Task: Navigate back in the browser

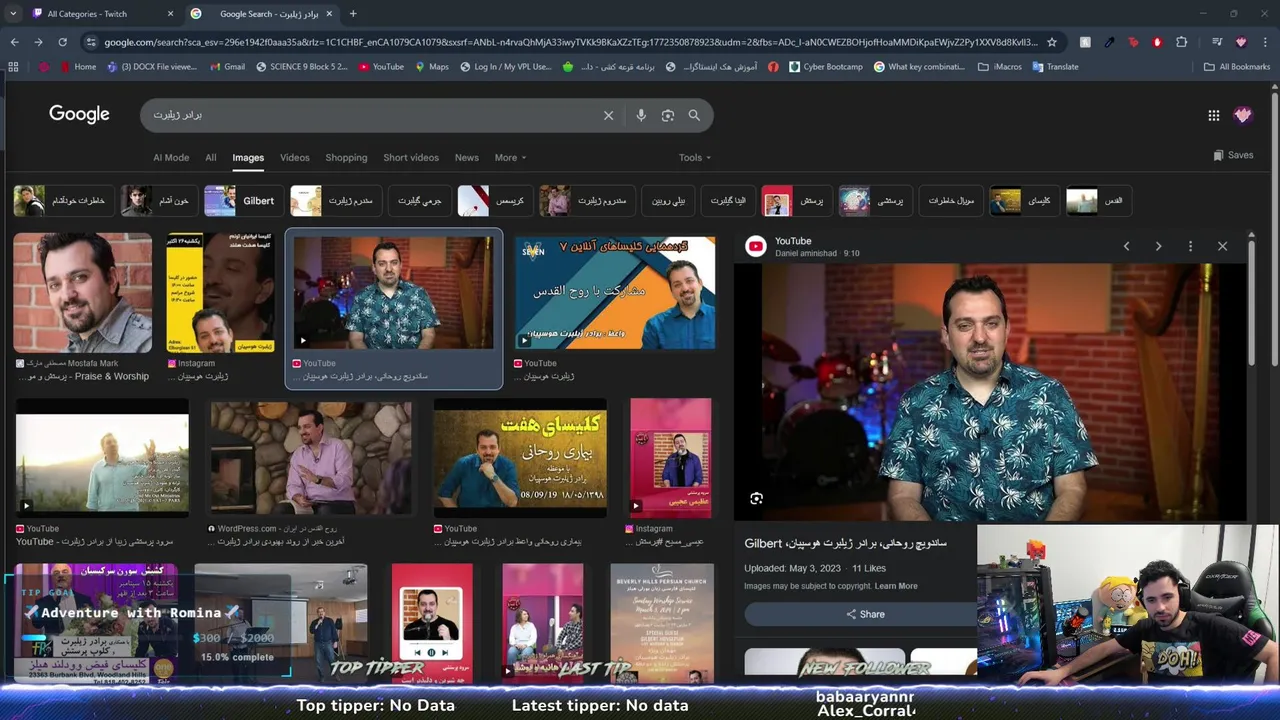Action: [14, 42]
